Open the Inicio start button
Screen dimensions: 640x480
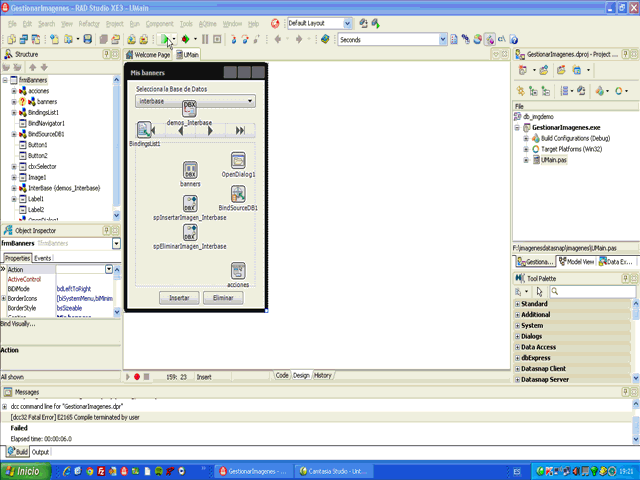point(24,469)
